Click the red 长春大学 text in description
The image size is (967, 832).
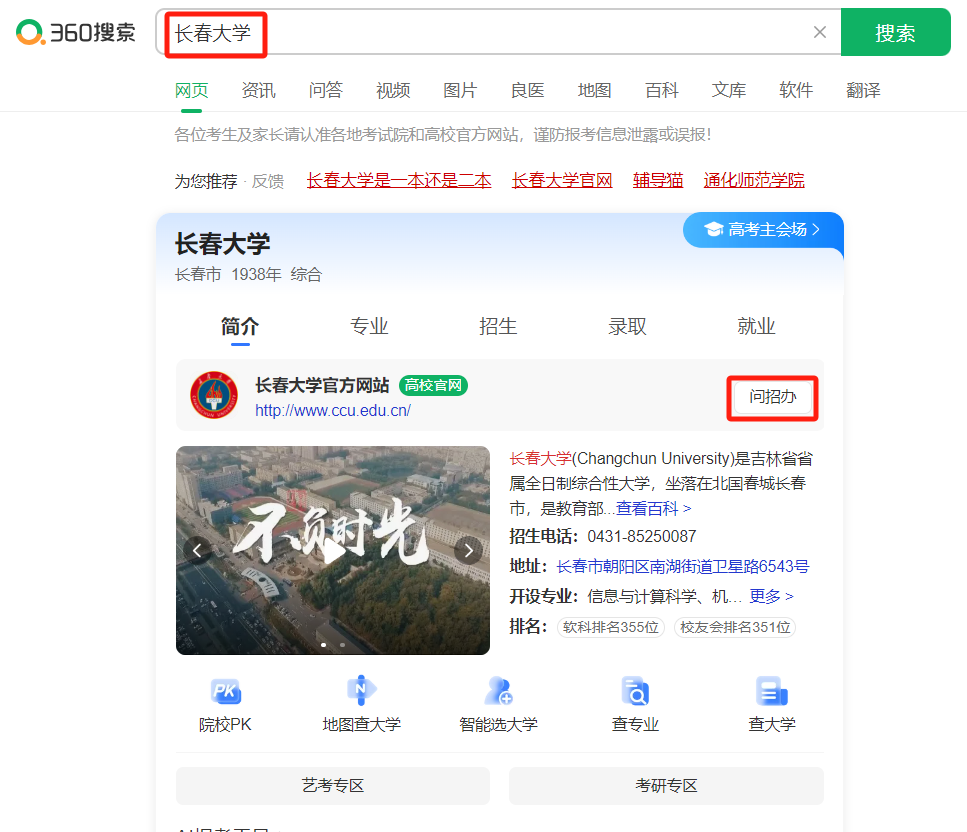pos(540,459)
